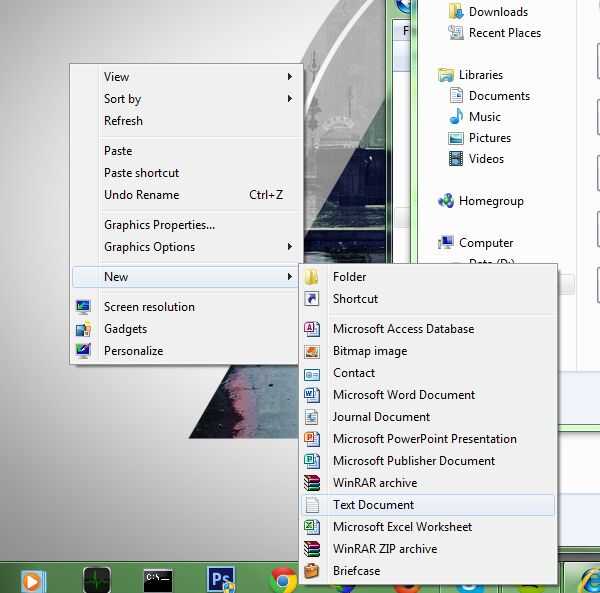Click the Briefcase icon
The image size is (600, 593).
[311, 571]
